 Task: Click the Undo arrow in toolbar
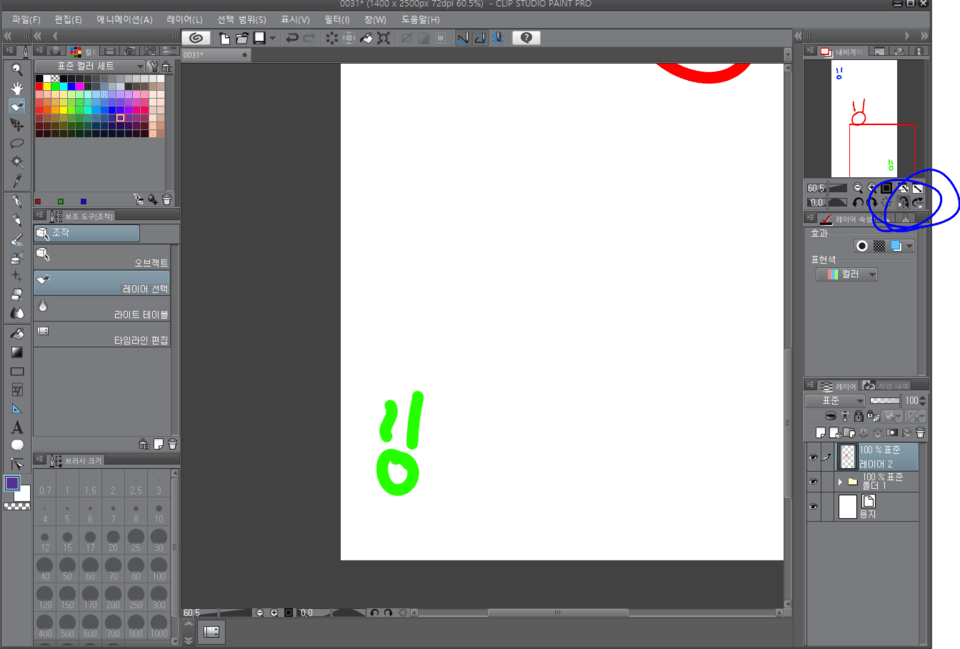pyautogui.click(x=291, y=38)
